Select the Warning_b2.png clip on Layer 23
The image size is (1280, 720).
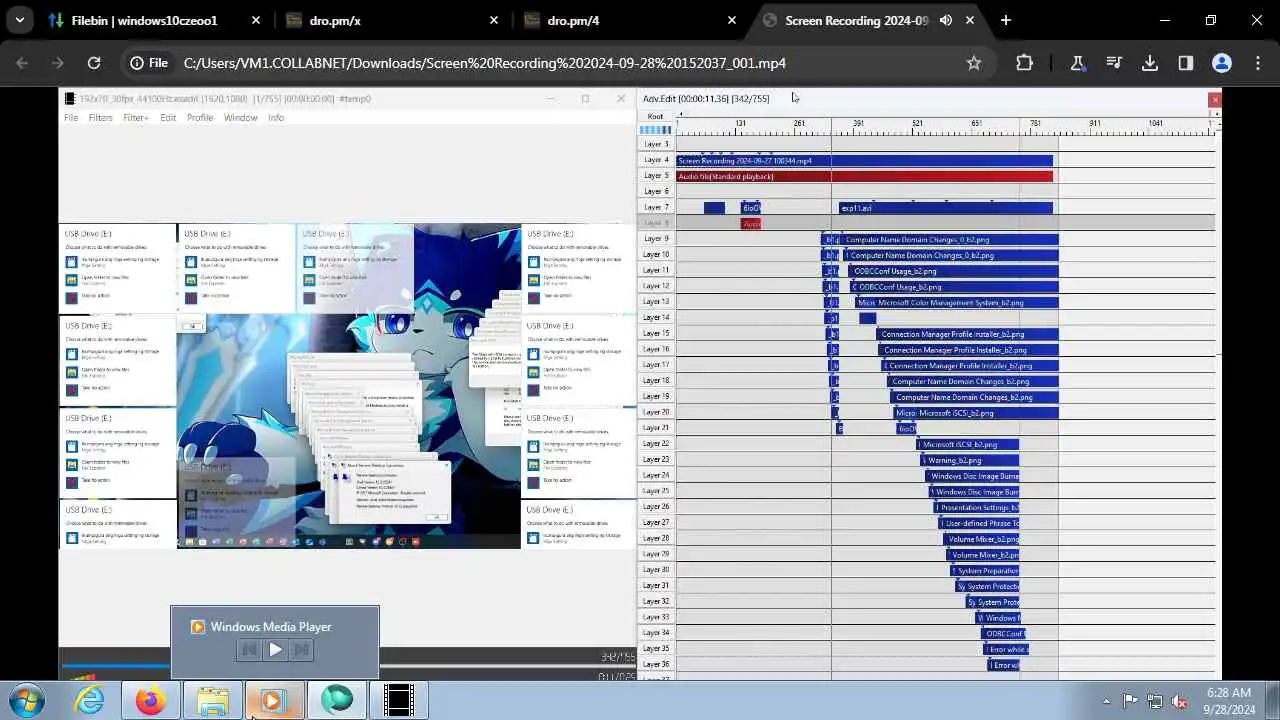pyautogui.click(x=971, y=460)
